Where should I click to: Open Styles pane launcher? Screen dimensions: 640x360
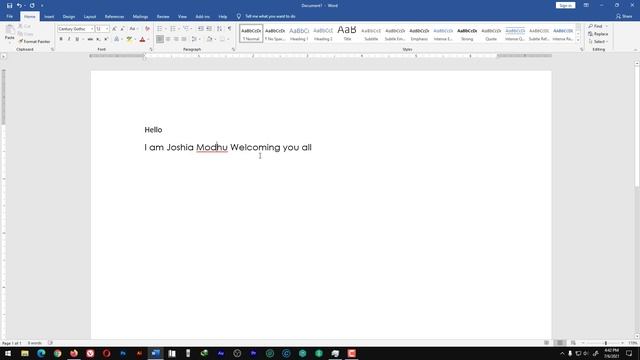click(582, 49)
